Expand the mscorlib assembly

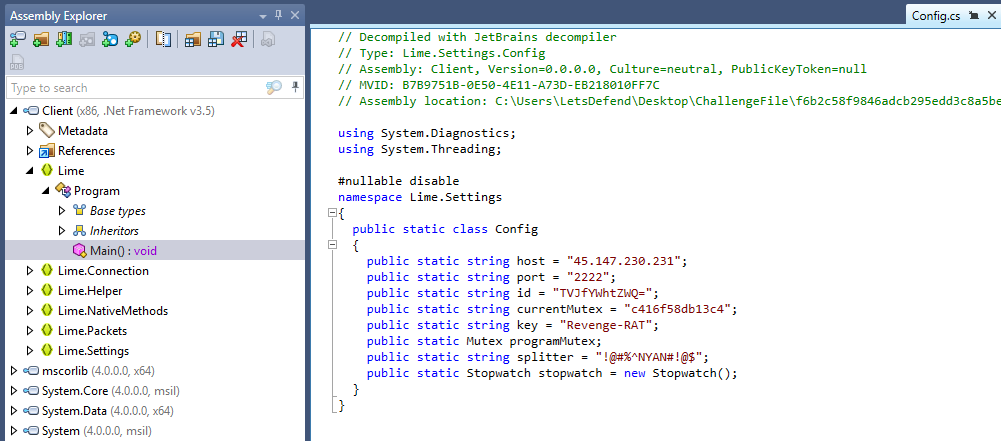pos(13,371)
